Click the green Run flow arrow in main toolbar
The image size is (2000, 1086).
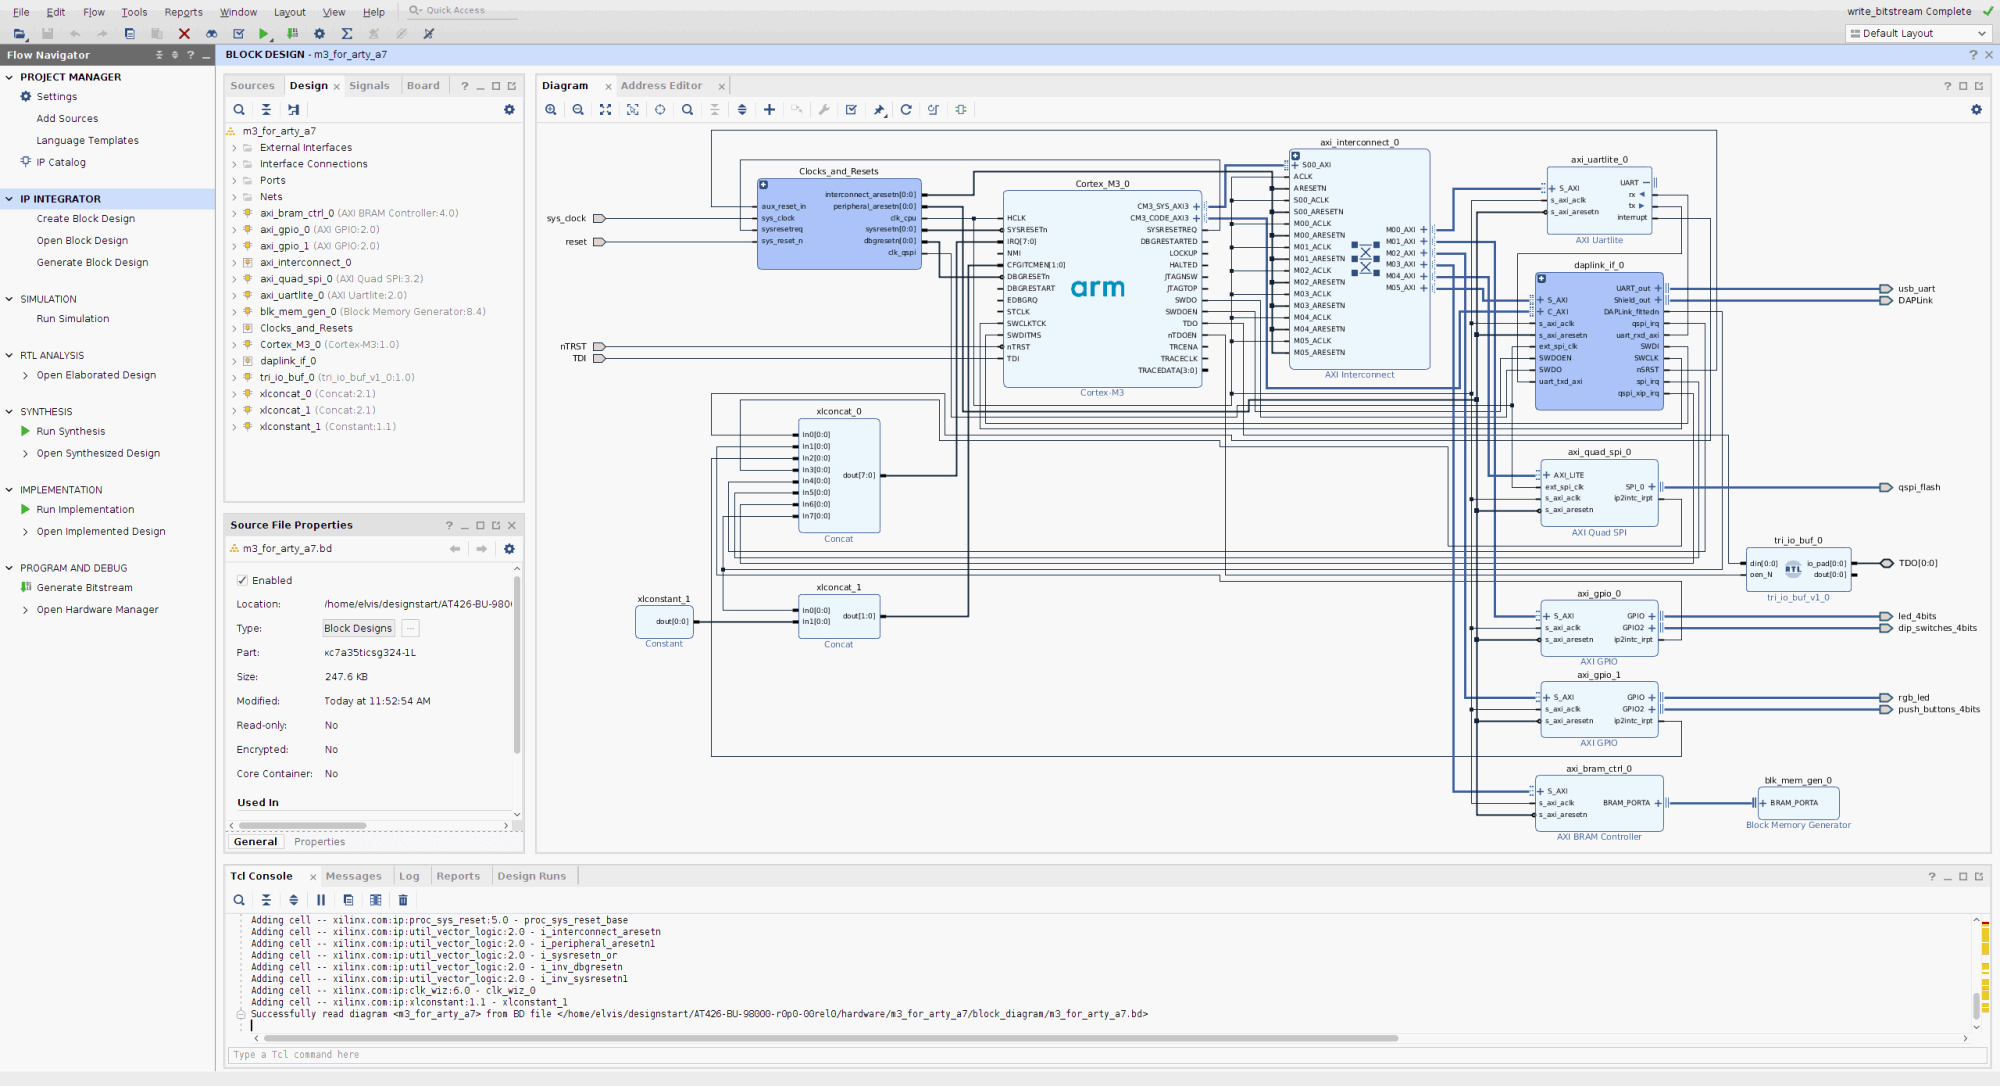pyautogui.click(x=264, y=33)
